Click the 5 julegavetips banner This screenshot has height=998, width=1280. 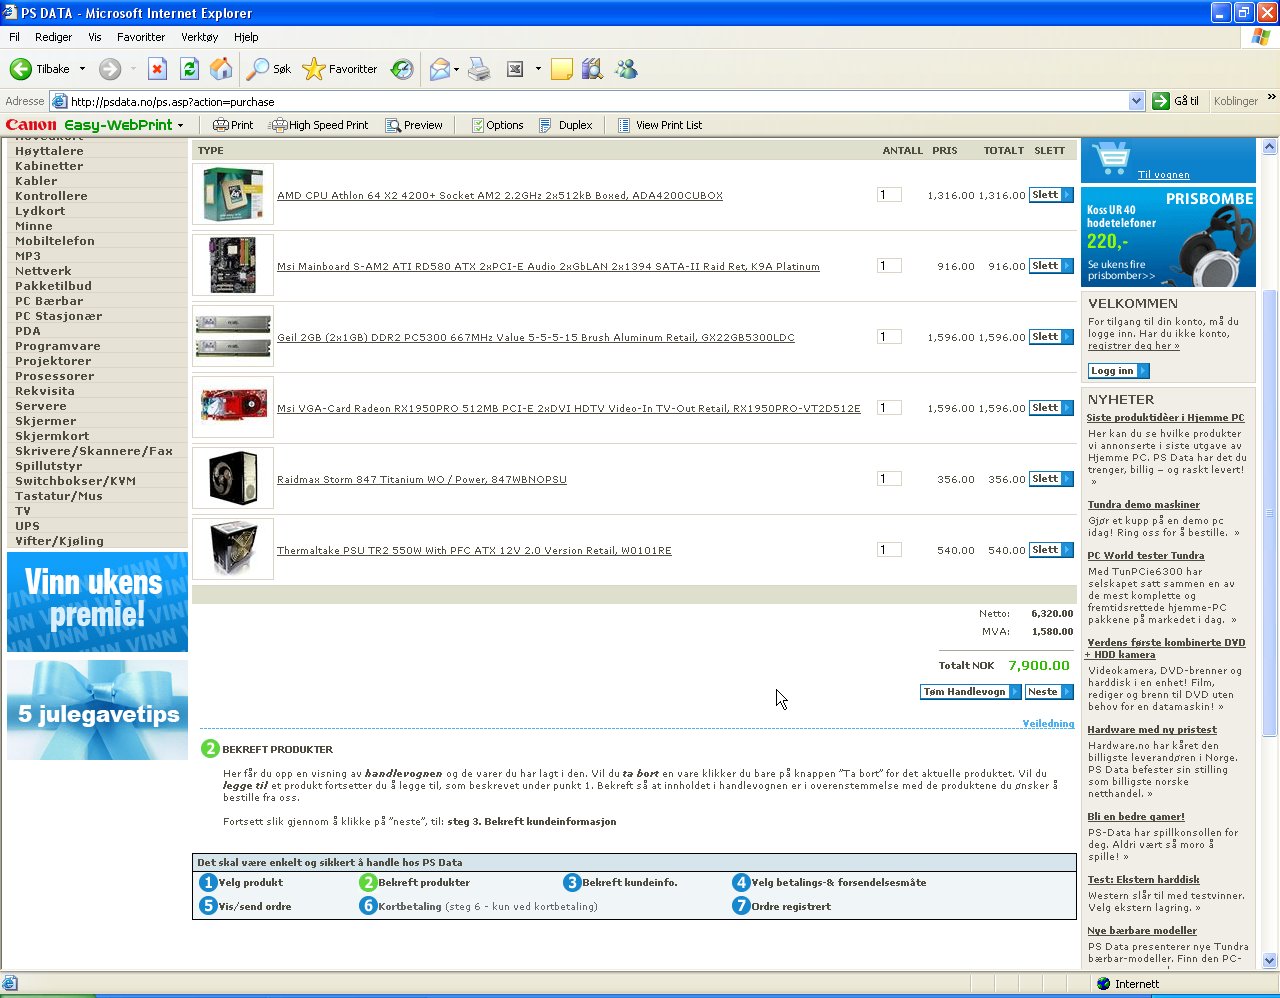[97, 710]
